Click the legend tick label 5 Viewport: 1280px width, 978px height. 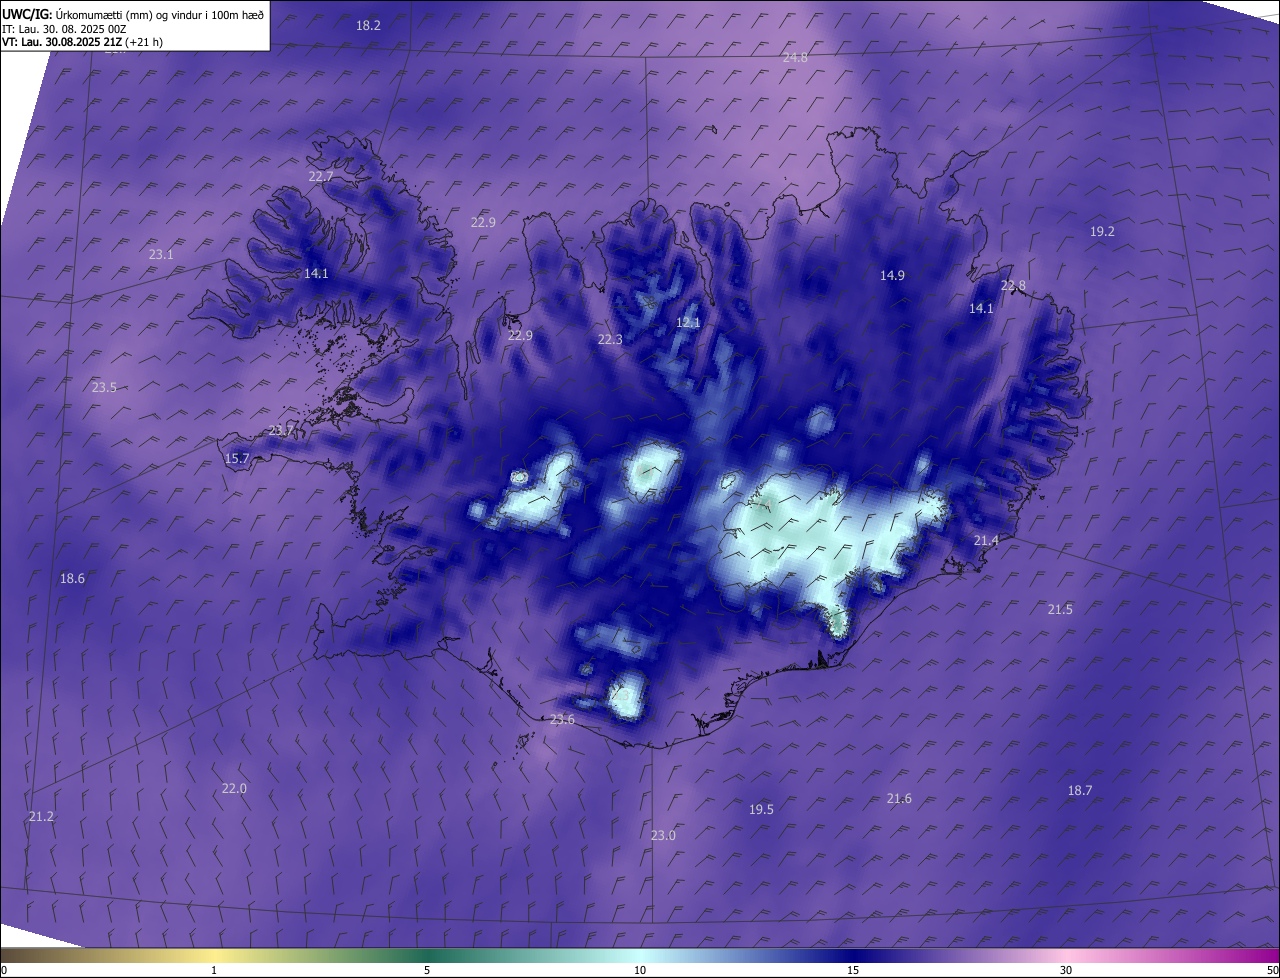(427, 970)
